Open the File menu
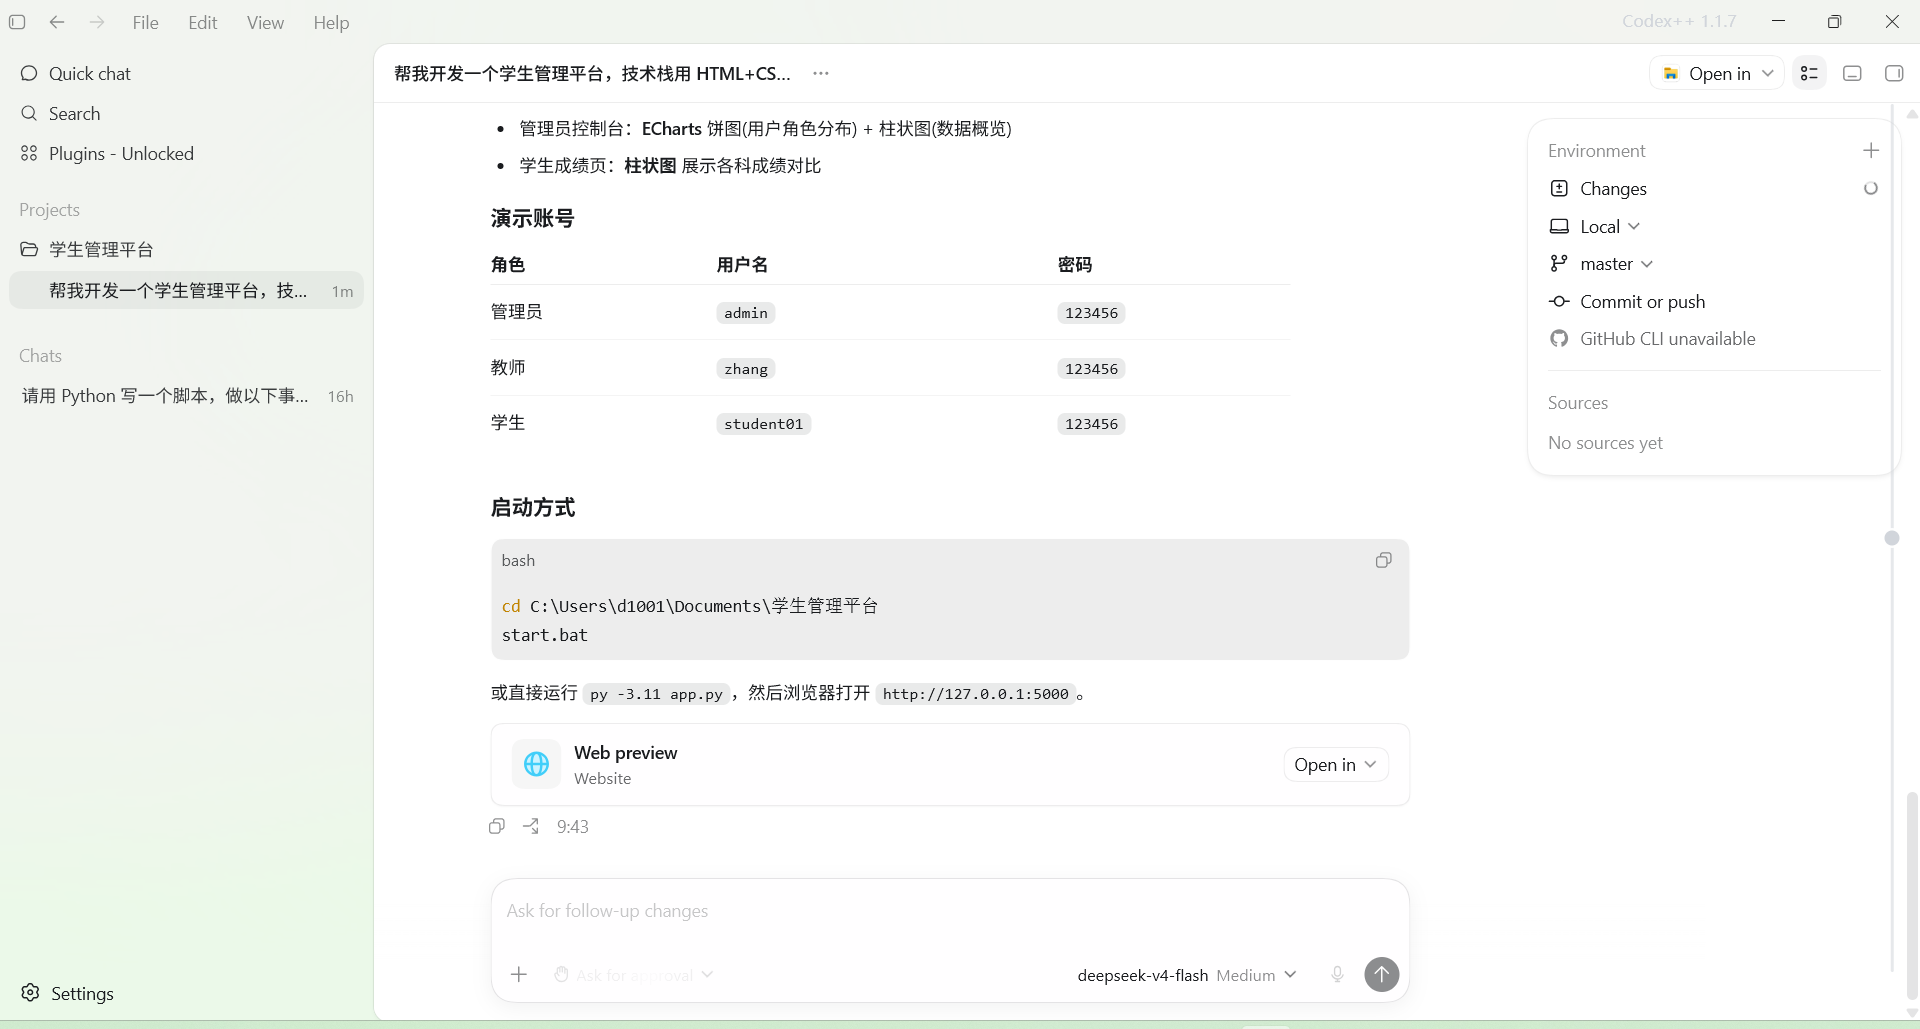 [145, 22]
